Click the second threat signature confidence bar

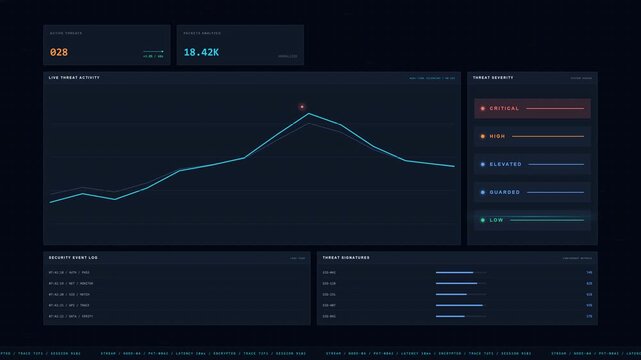[461, 284]
